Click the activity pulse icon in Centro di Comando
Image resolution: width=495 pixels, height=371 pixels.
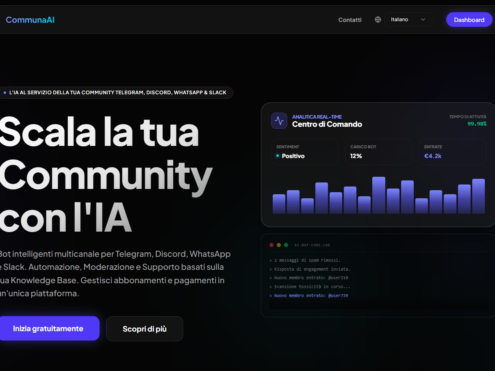pos(279,120)
